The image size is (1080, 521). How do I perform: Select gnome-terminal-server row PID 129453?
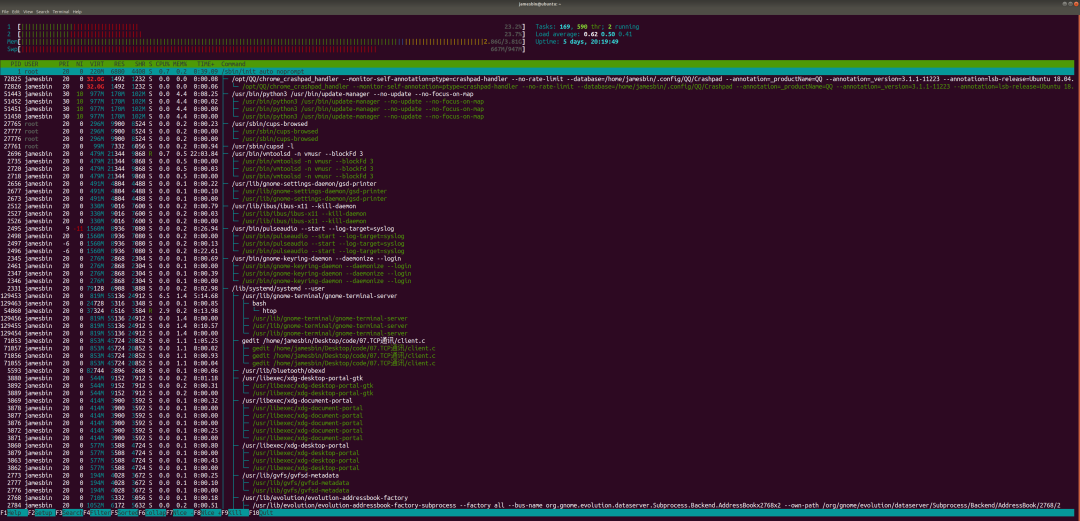click(x=540, y=296)
